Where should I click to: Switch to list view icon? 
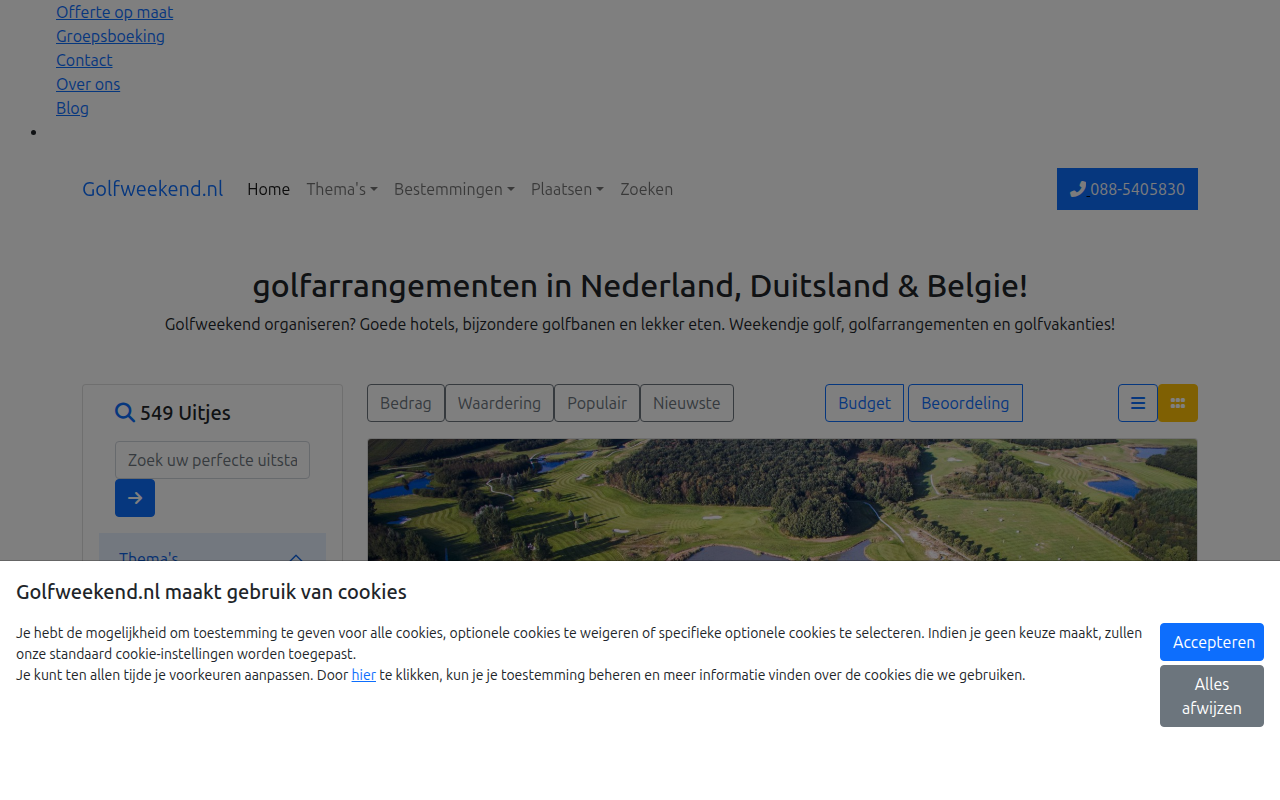click(1138, 403)
